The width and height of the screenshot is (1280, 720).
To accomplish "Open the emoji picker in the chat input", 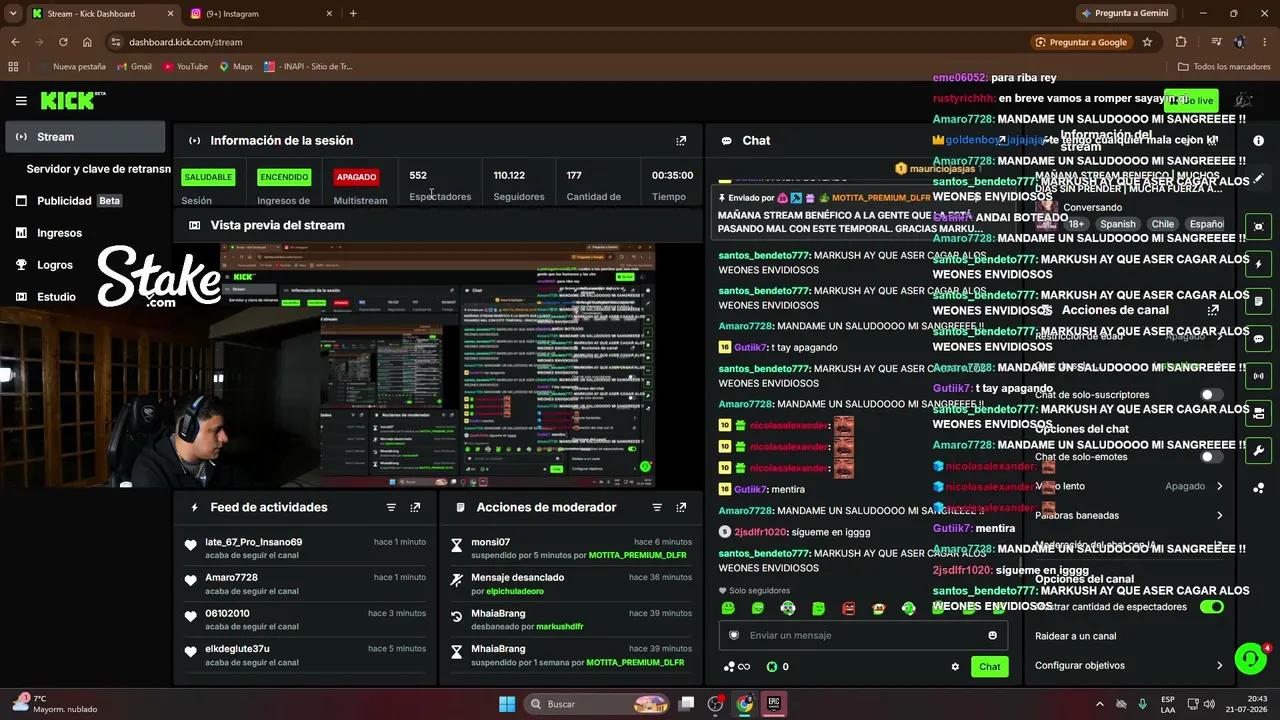I will (x=992, y=635).
